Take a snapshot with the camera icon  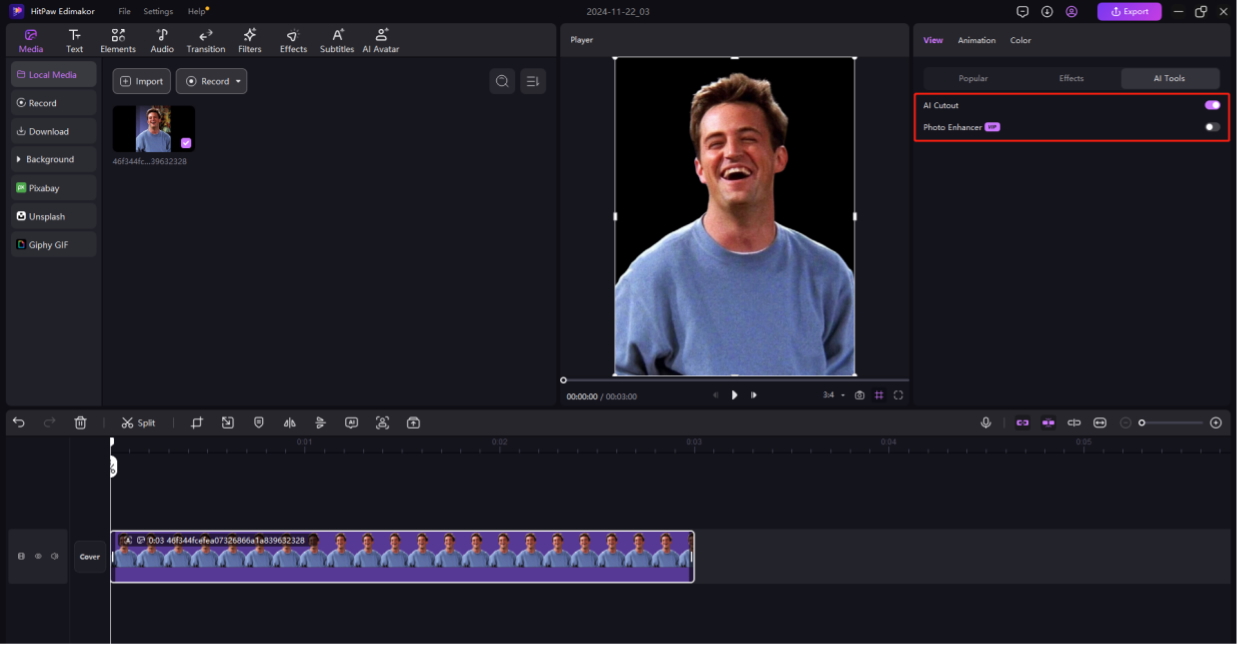coord(860,395)
